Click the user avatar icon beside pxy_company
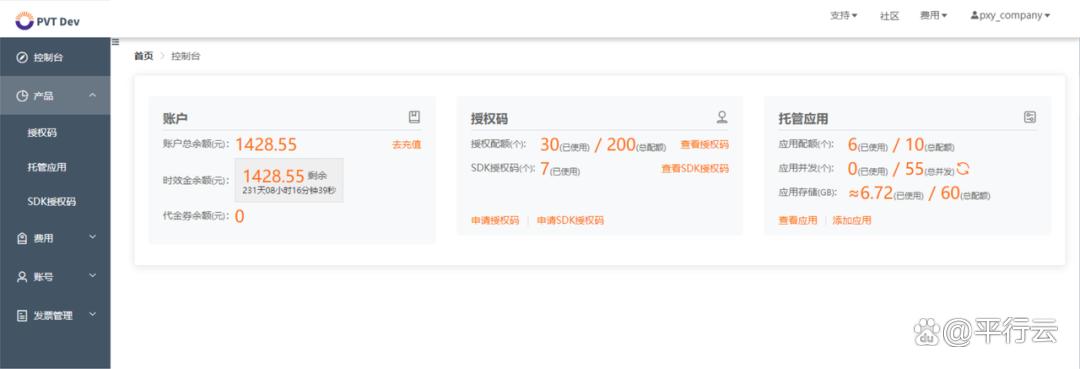 pos(975,15)
